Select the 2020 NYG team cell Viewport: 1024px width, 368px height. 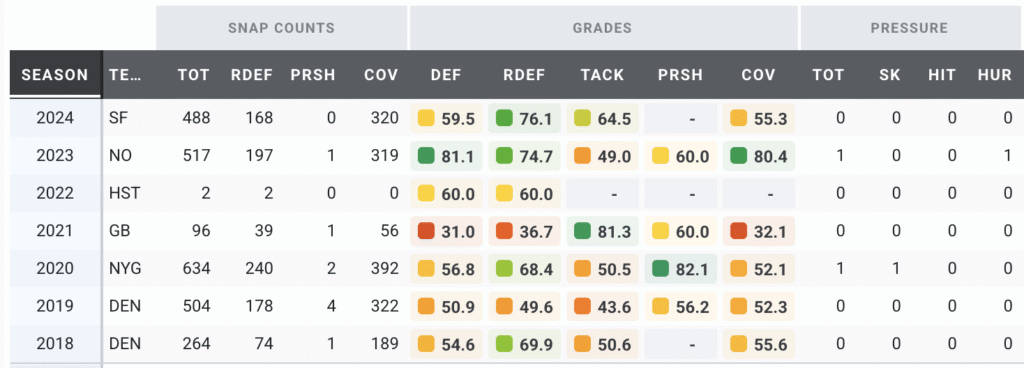pyautogui.click(x=124, y=269)
